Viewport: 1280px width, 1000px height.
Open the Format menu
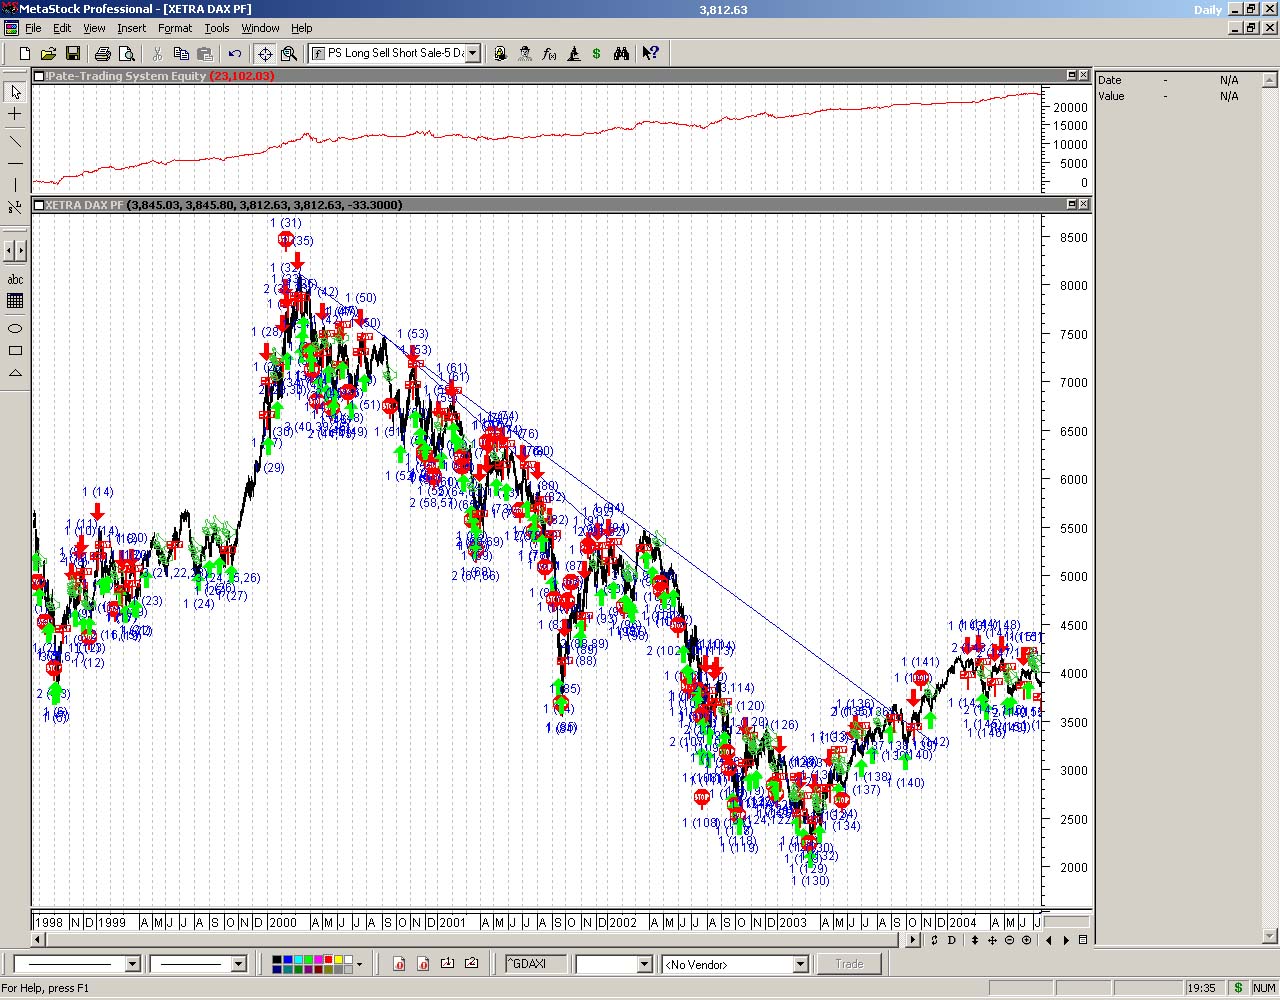coord(175,28)
